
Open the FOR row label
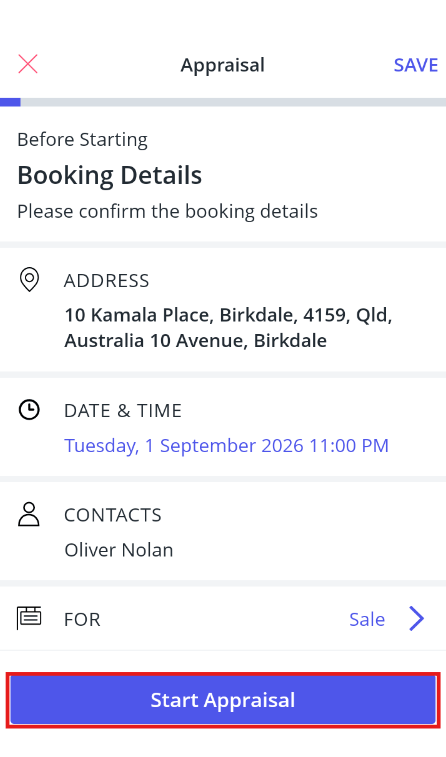(82, 619)
